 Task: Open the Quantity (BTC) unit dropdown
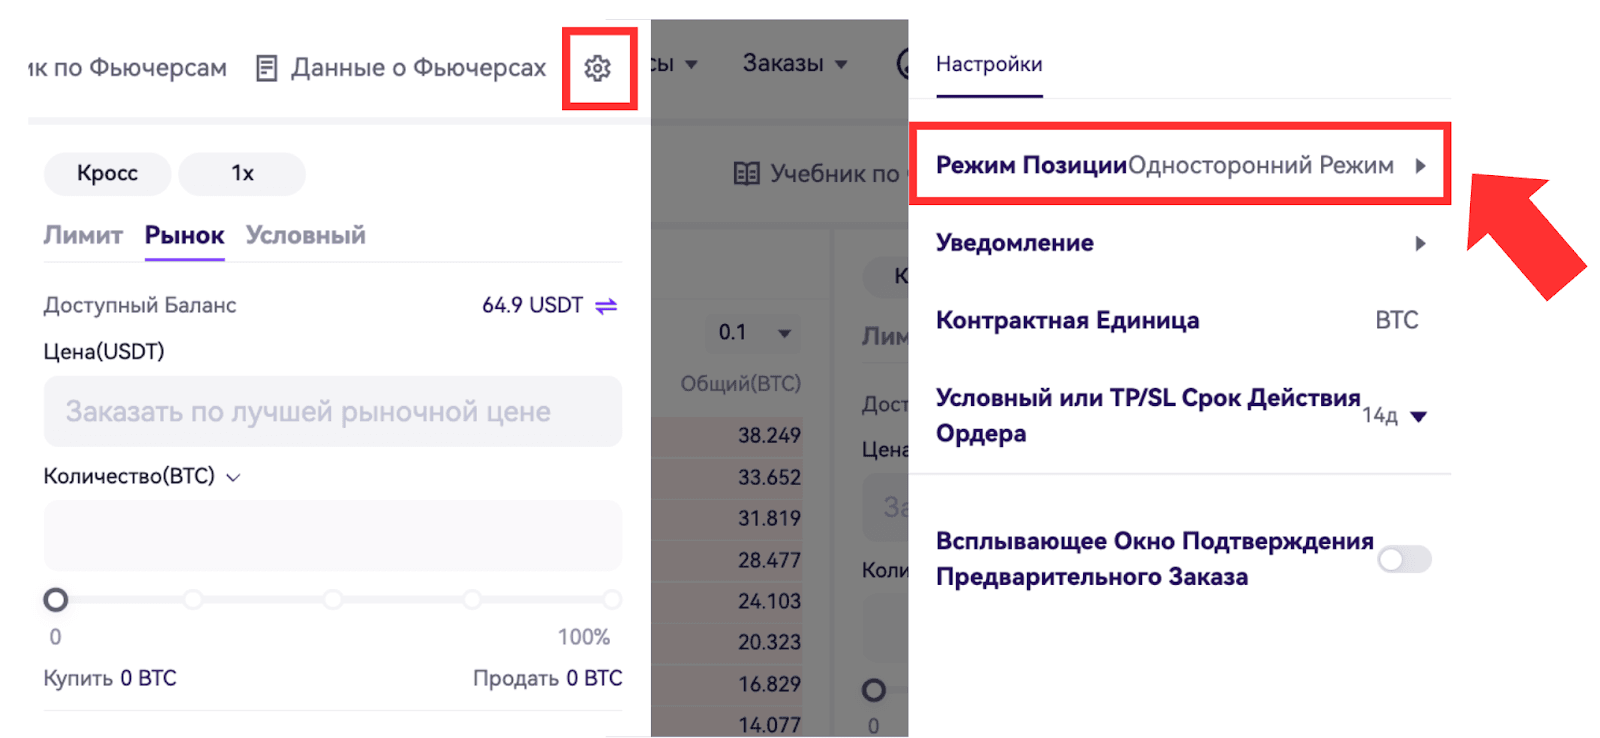tap(234, 477)
